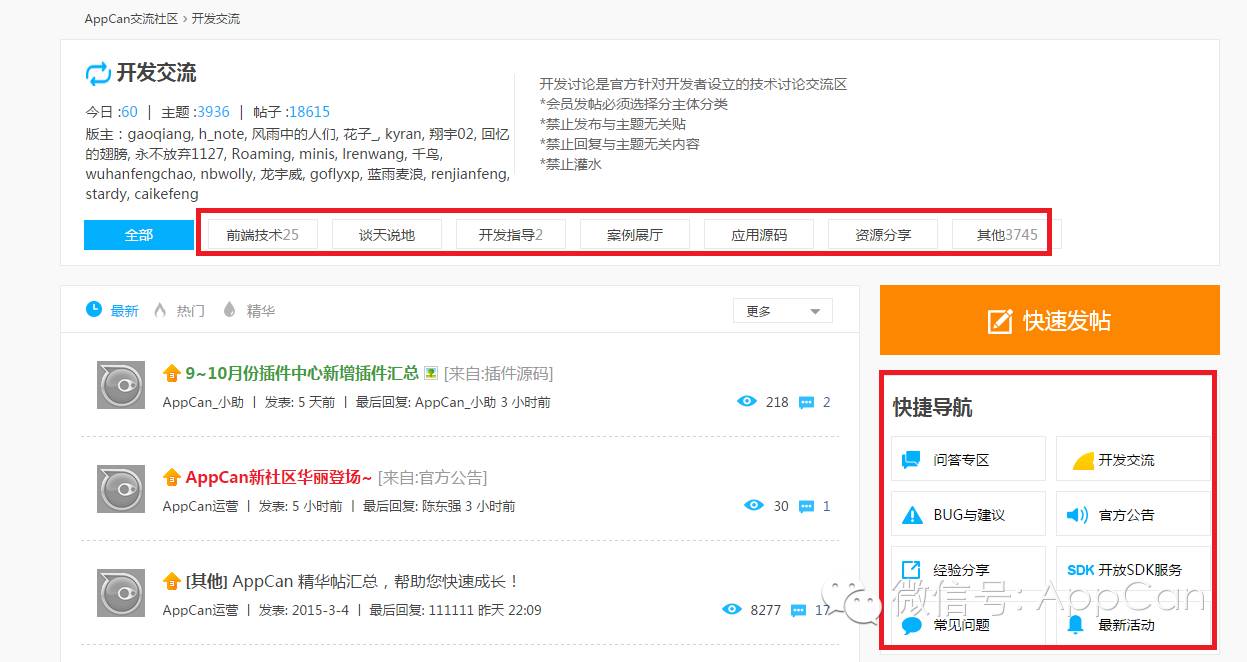Click the eye views icon showing 8277
The height and width of the screenshot is (662, 1247).
point(732,609)
